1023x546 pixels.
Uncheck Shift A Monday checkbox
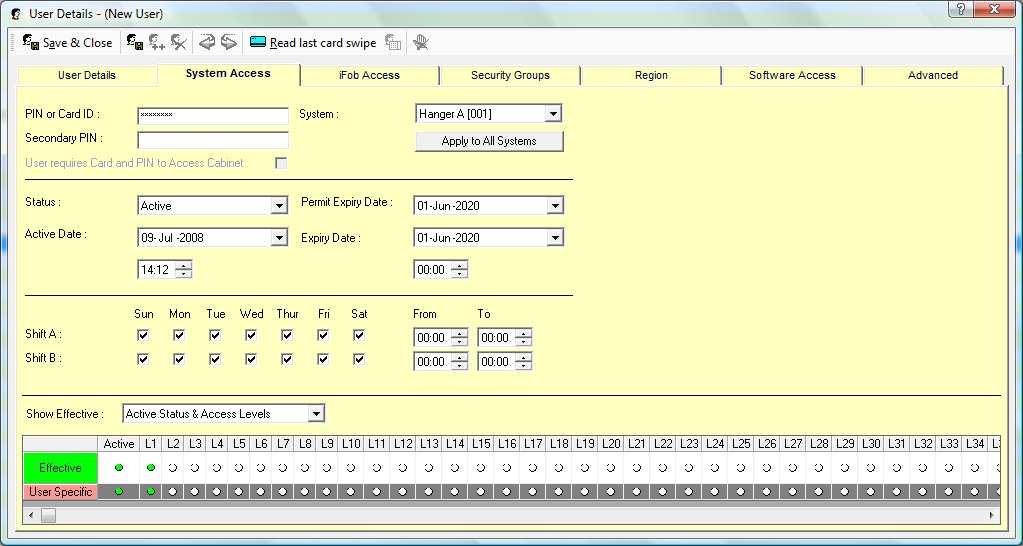(179, 335)
